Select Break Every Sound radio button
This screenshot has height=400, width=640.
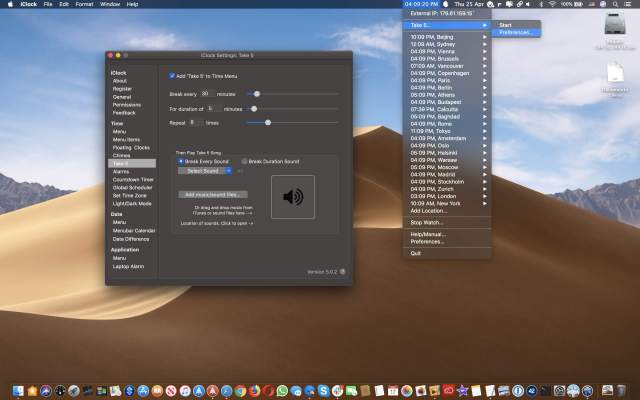coord(180,161)
